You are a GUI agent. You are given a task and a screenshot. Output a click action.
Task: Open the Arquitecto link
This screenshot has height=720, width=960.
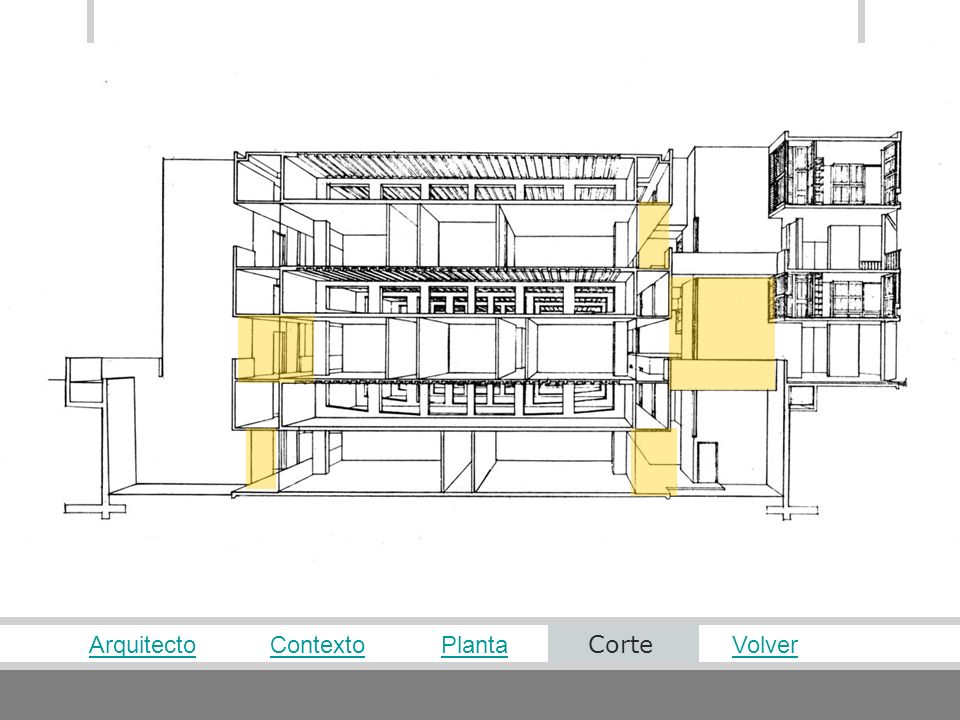[142, 645]
